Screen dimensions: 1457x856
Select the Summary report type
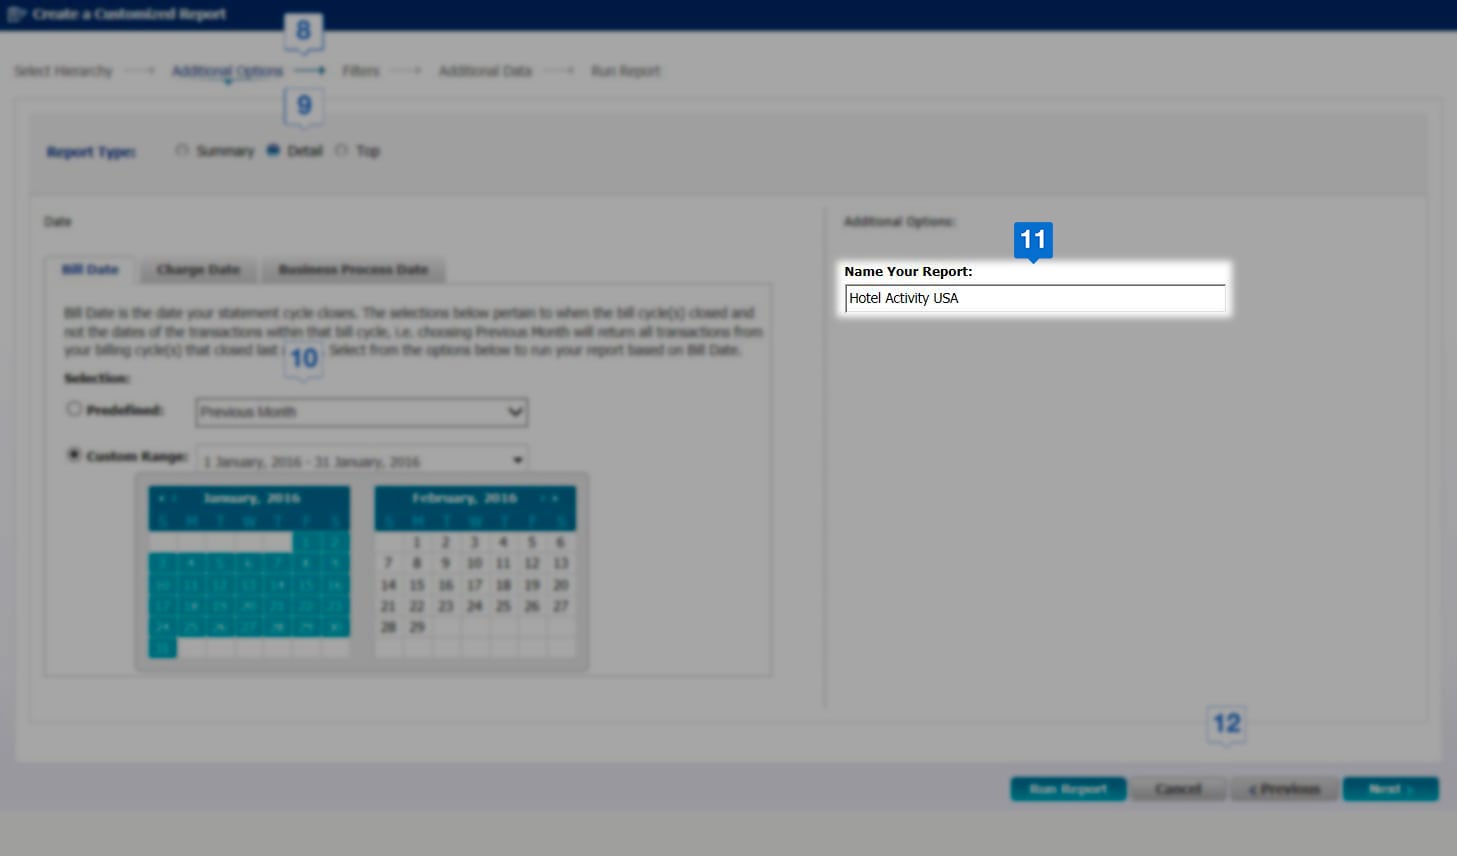(183, 150)
